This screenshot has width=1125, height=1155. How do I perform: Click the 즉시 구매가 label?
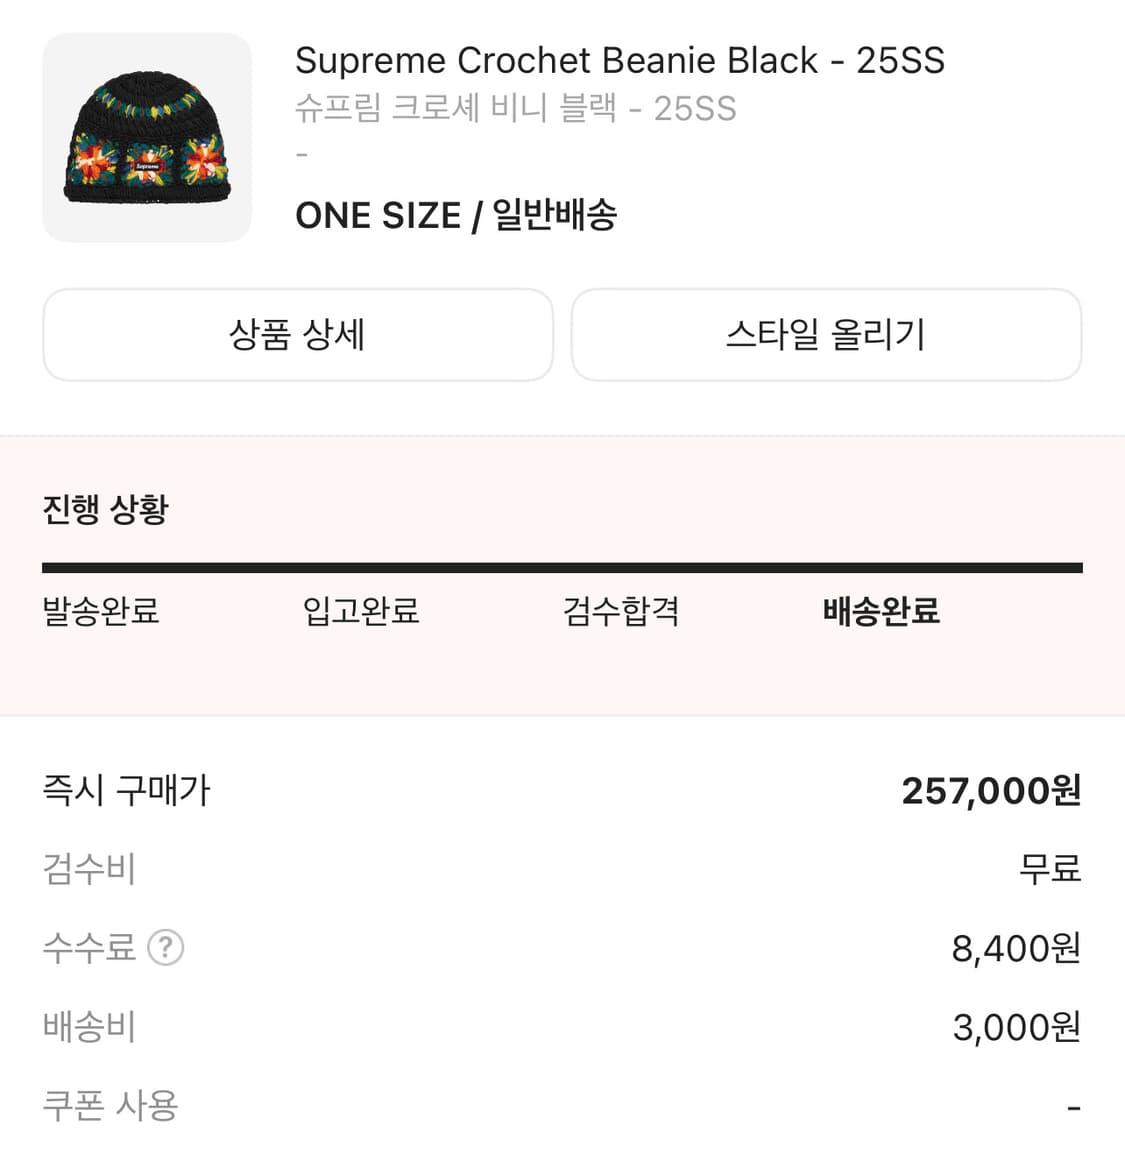(x=127, y=791)
